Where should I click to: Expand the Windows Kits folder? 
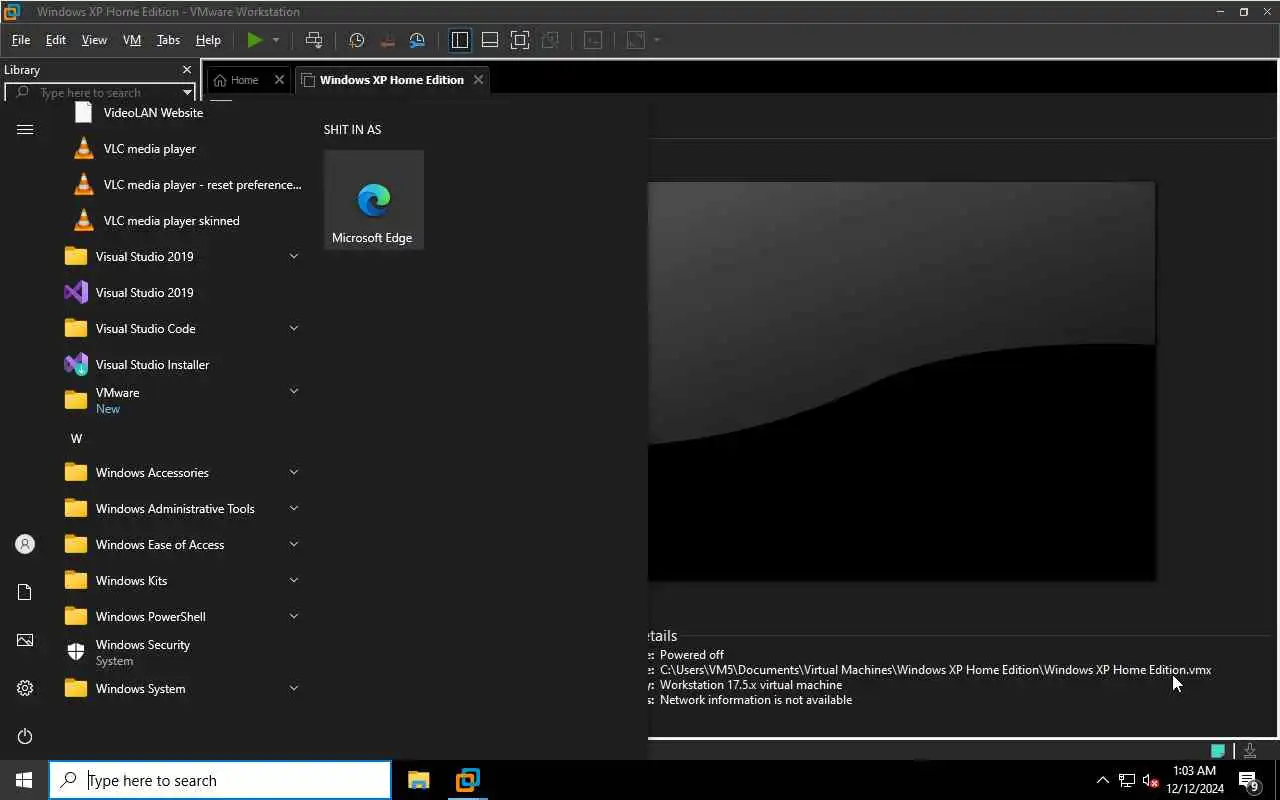pos(180,580)
